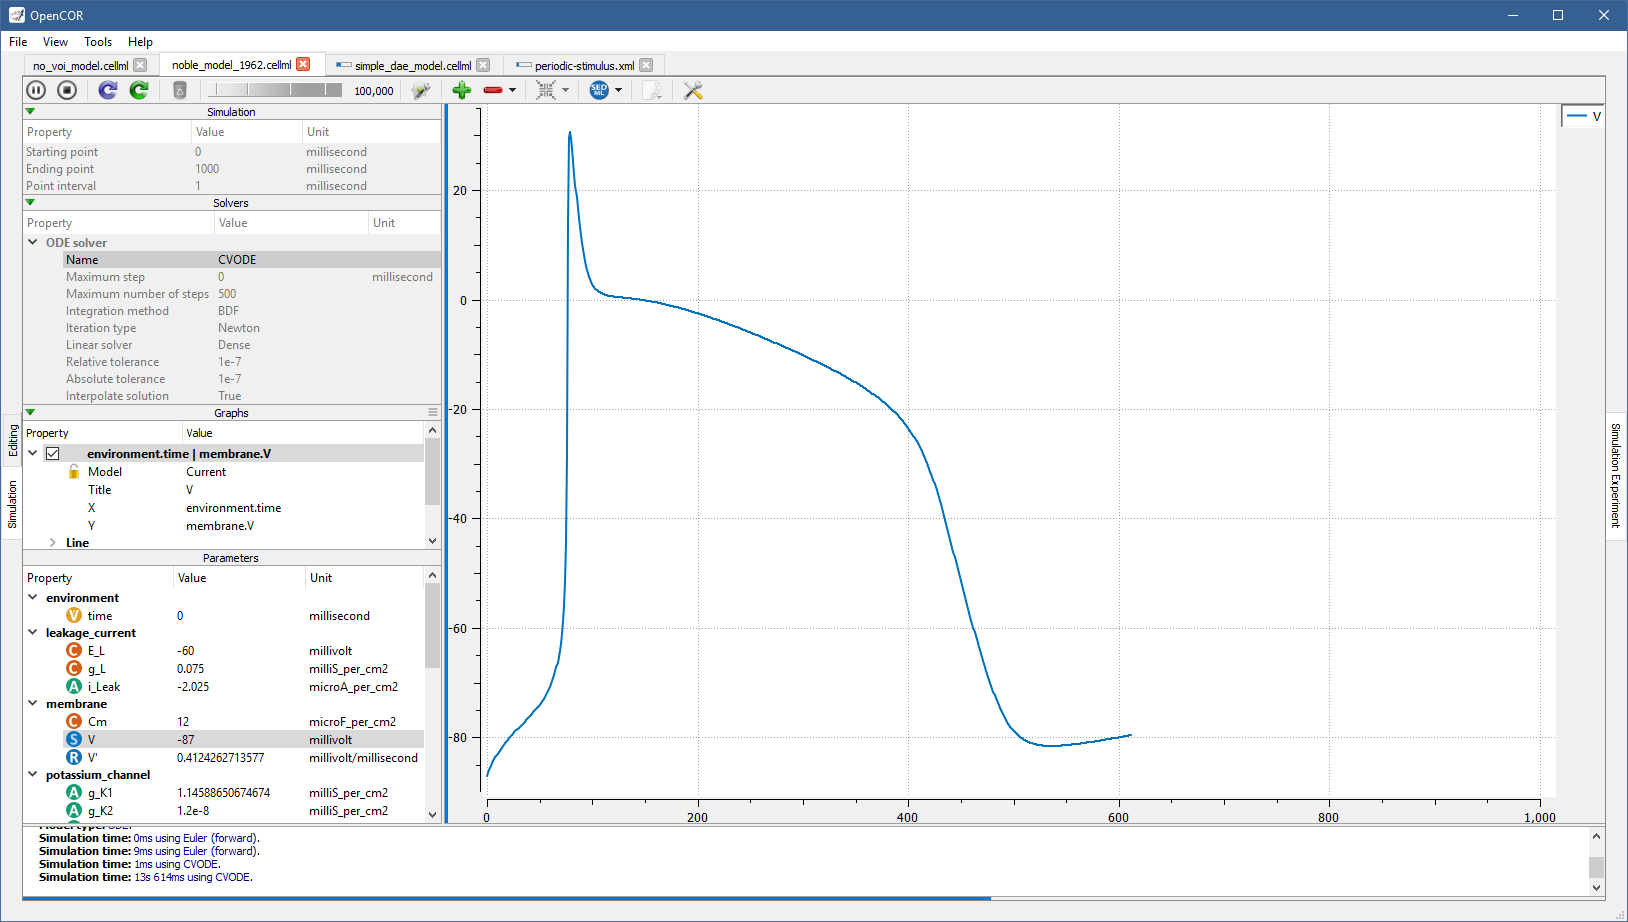The image size is (1628, 922).
Task: Click the development mode wand icon
Action: tap(421, 90)
